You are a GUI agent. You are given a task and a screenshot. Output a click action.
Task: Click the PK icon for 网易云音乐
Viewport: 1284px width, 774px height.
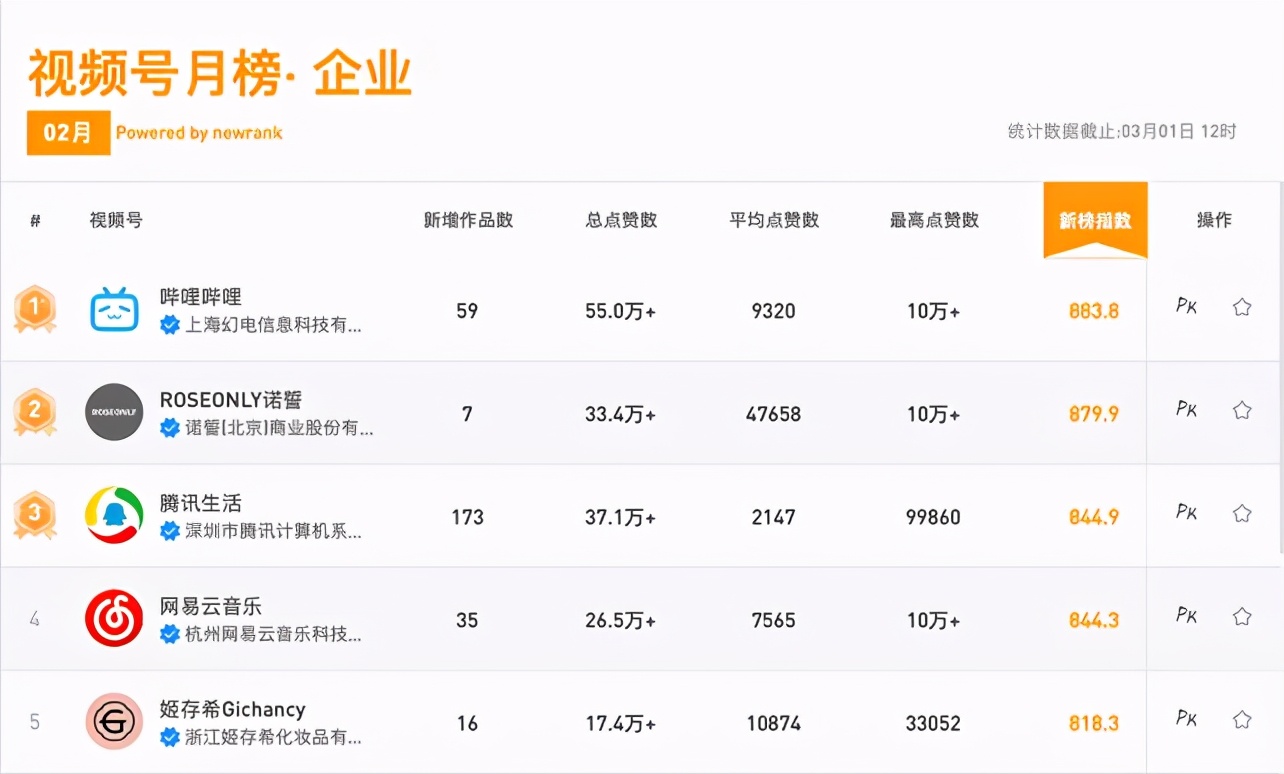click(x=1186, y=615)
